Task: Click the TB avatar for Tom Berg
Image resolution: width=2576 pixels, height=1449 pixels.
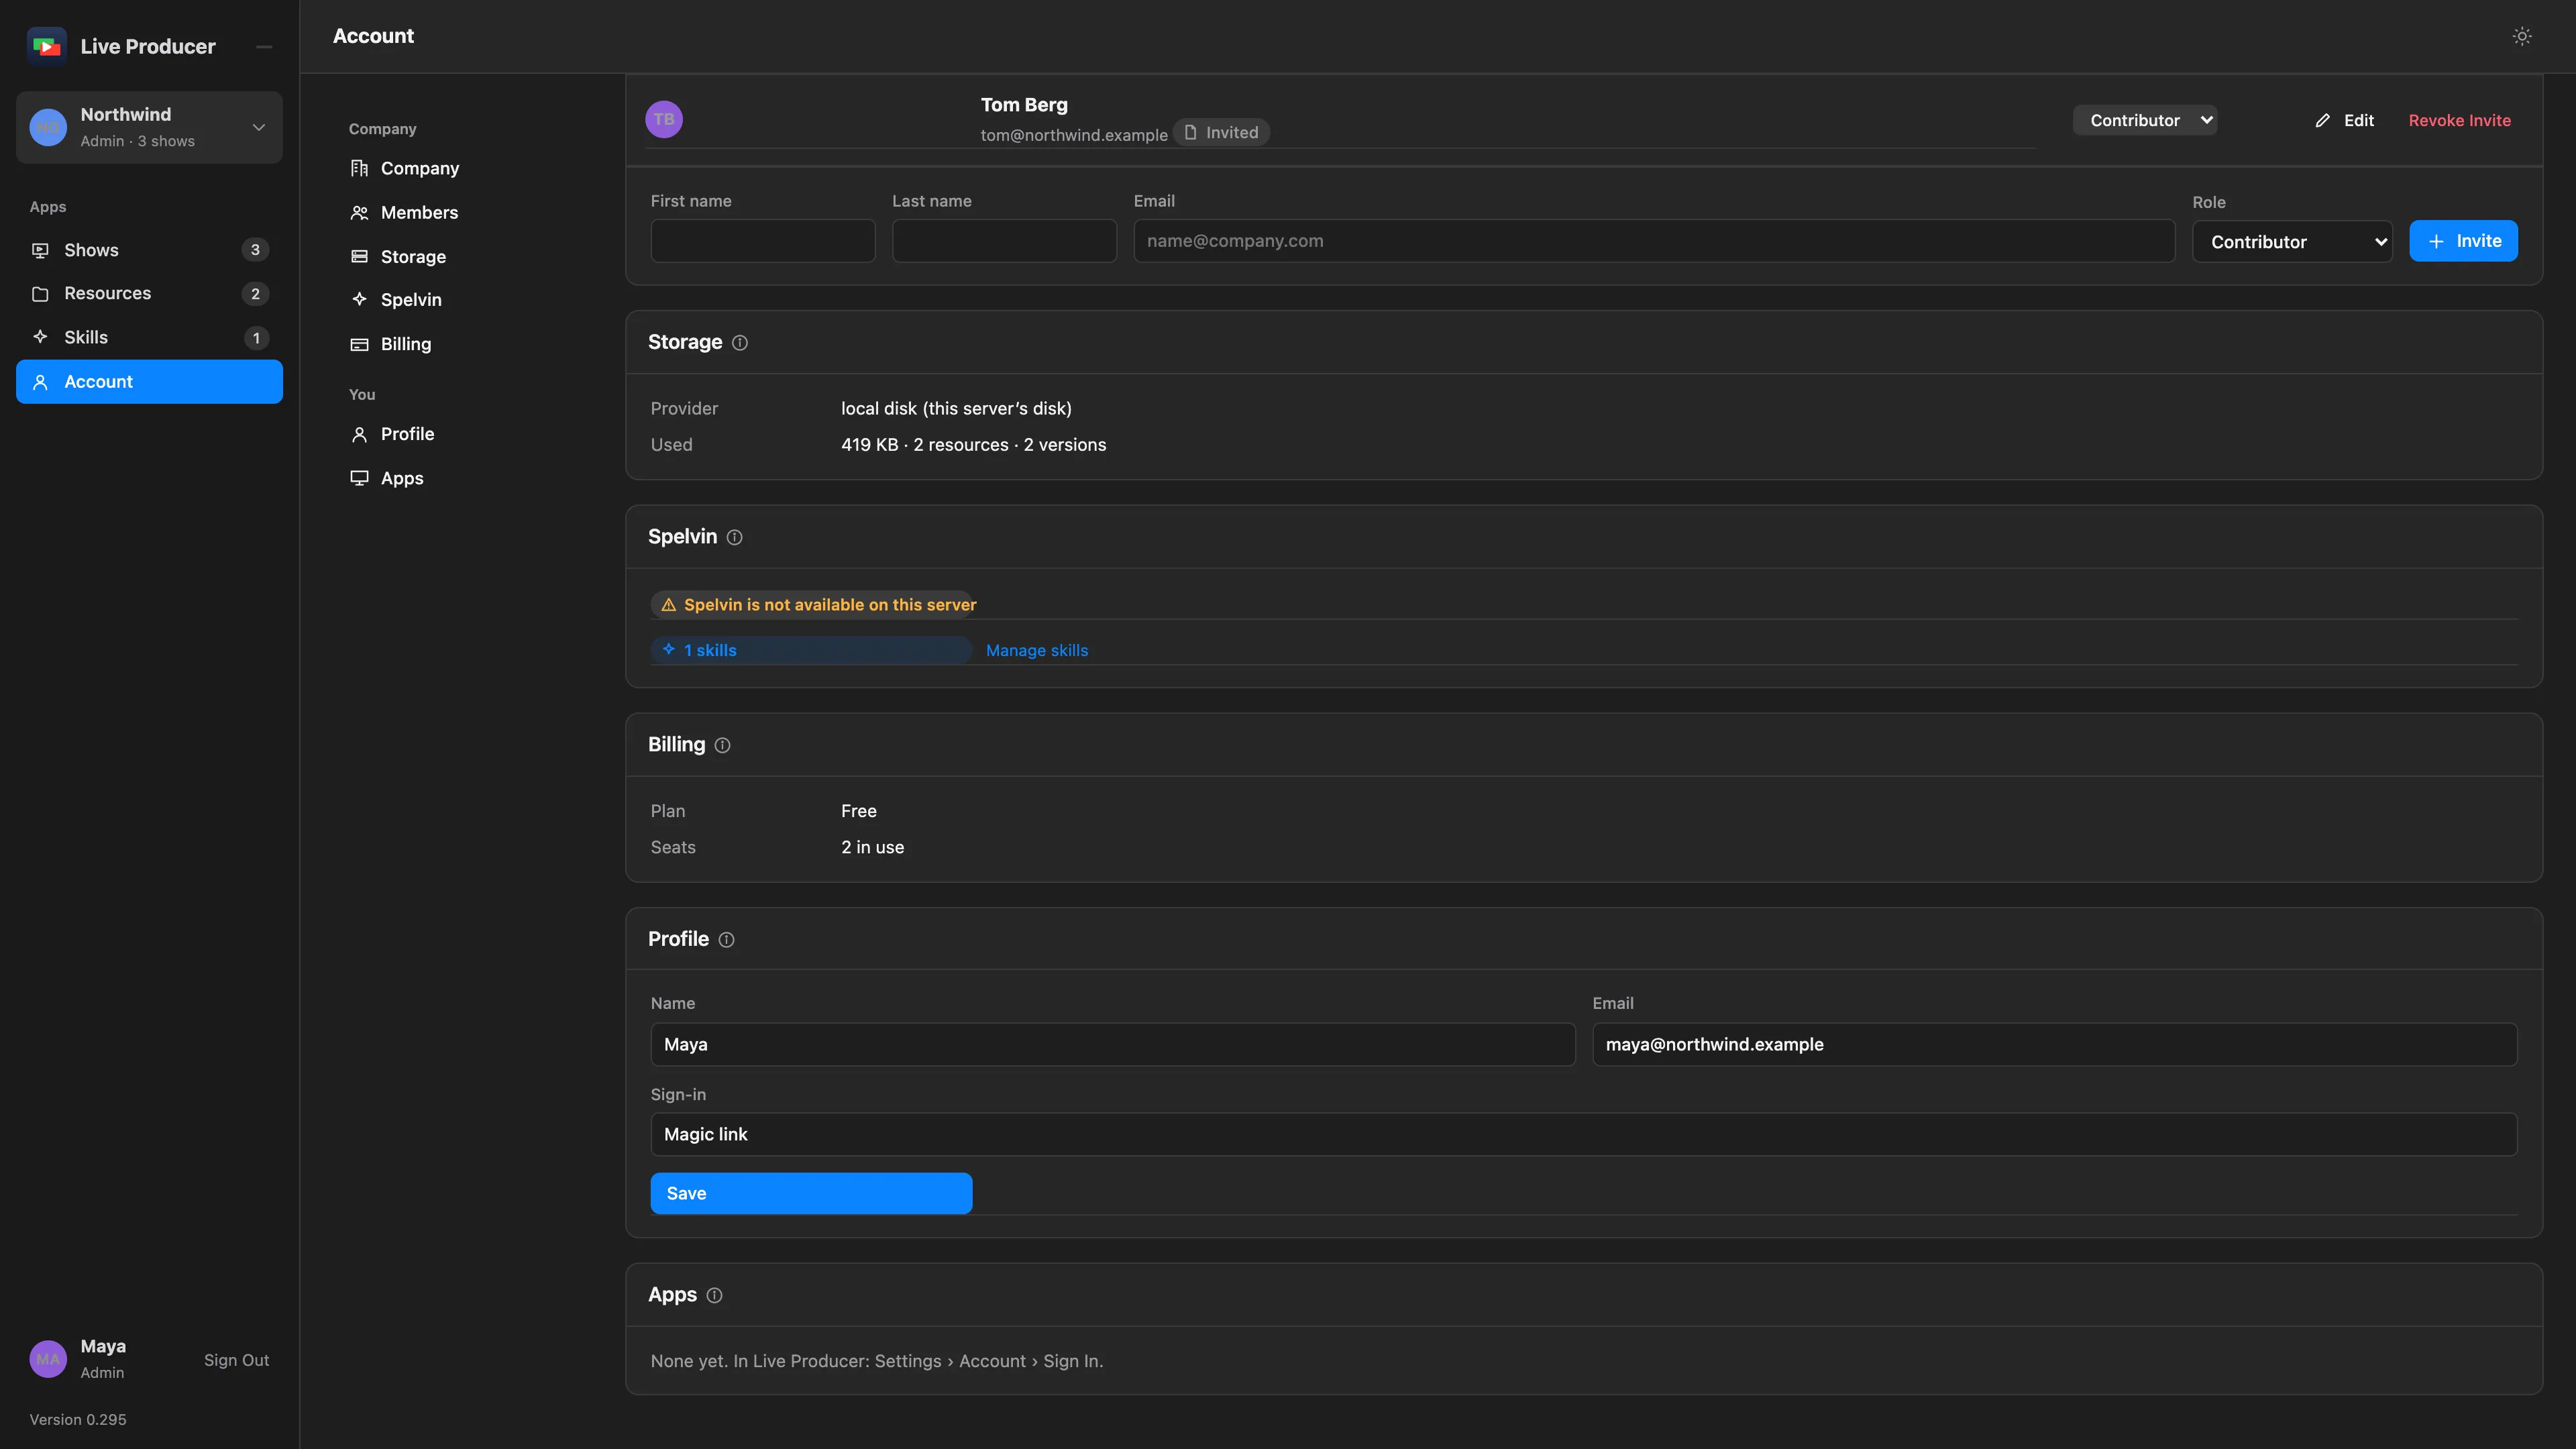Action: tap(664, 119)
